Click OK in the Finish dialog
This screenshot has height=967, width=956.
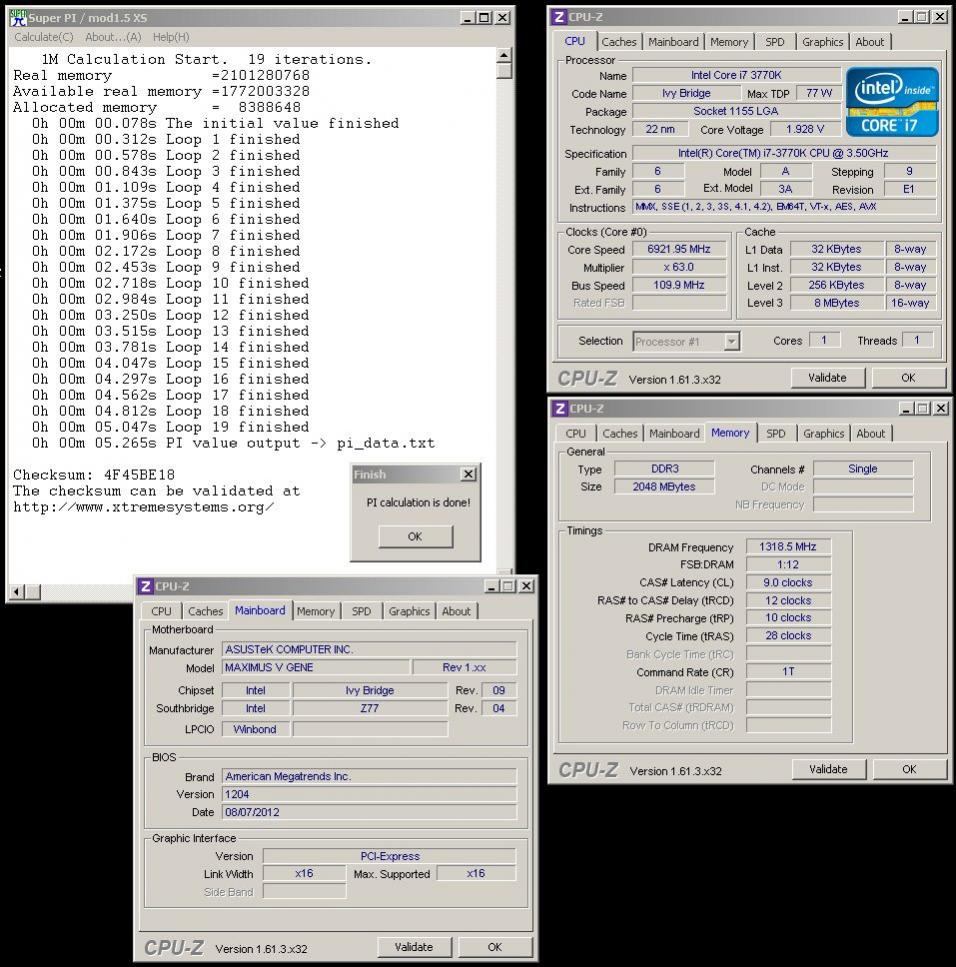coord(415,537)
